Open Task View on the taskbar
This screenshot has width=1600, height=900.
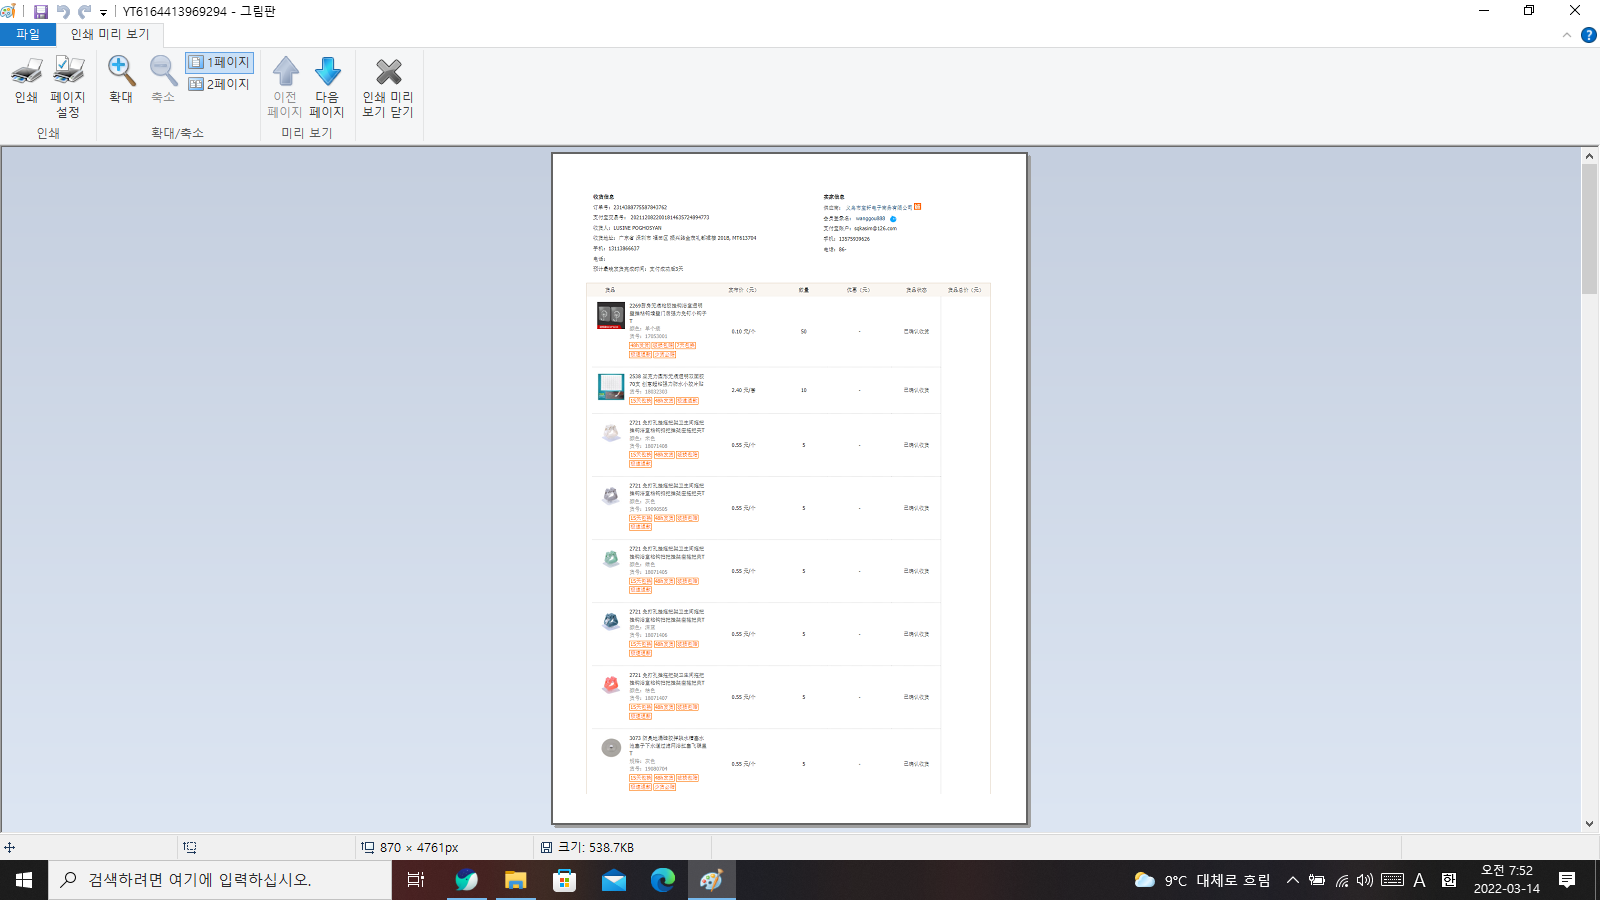click(x=416, y=880)
